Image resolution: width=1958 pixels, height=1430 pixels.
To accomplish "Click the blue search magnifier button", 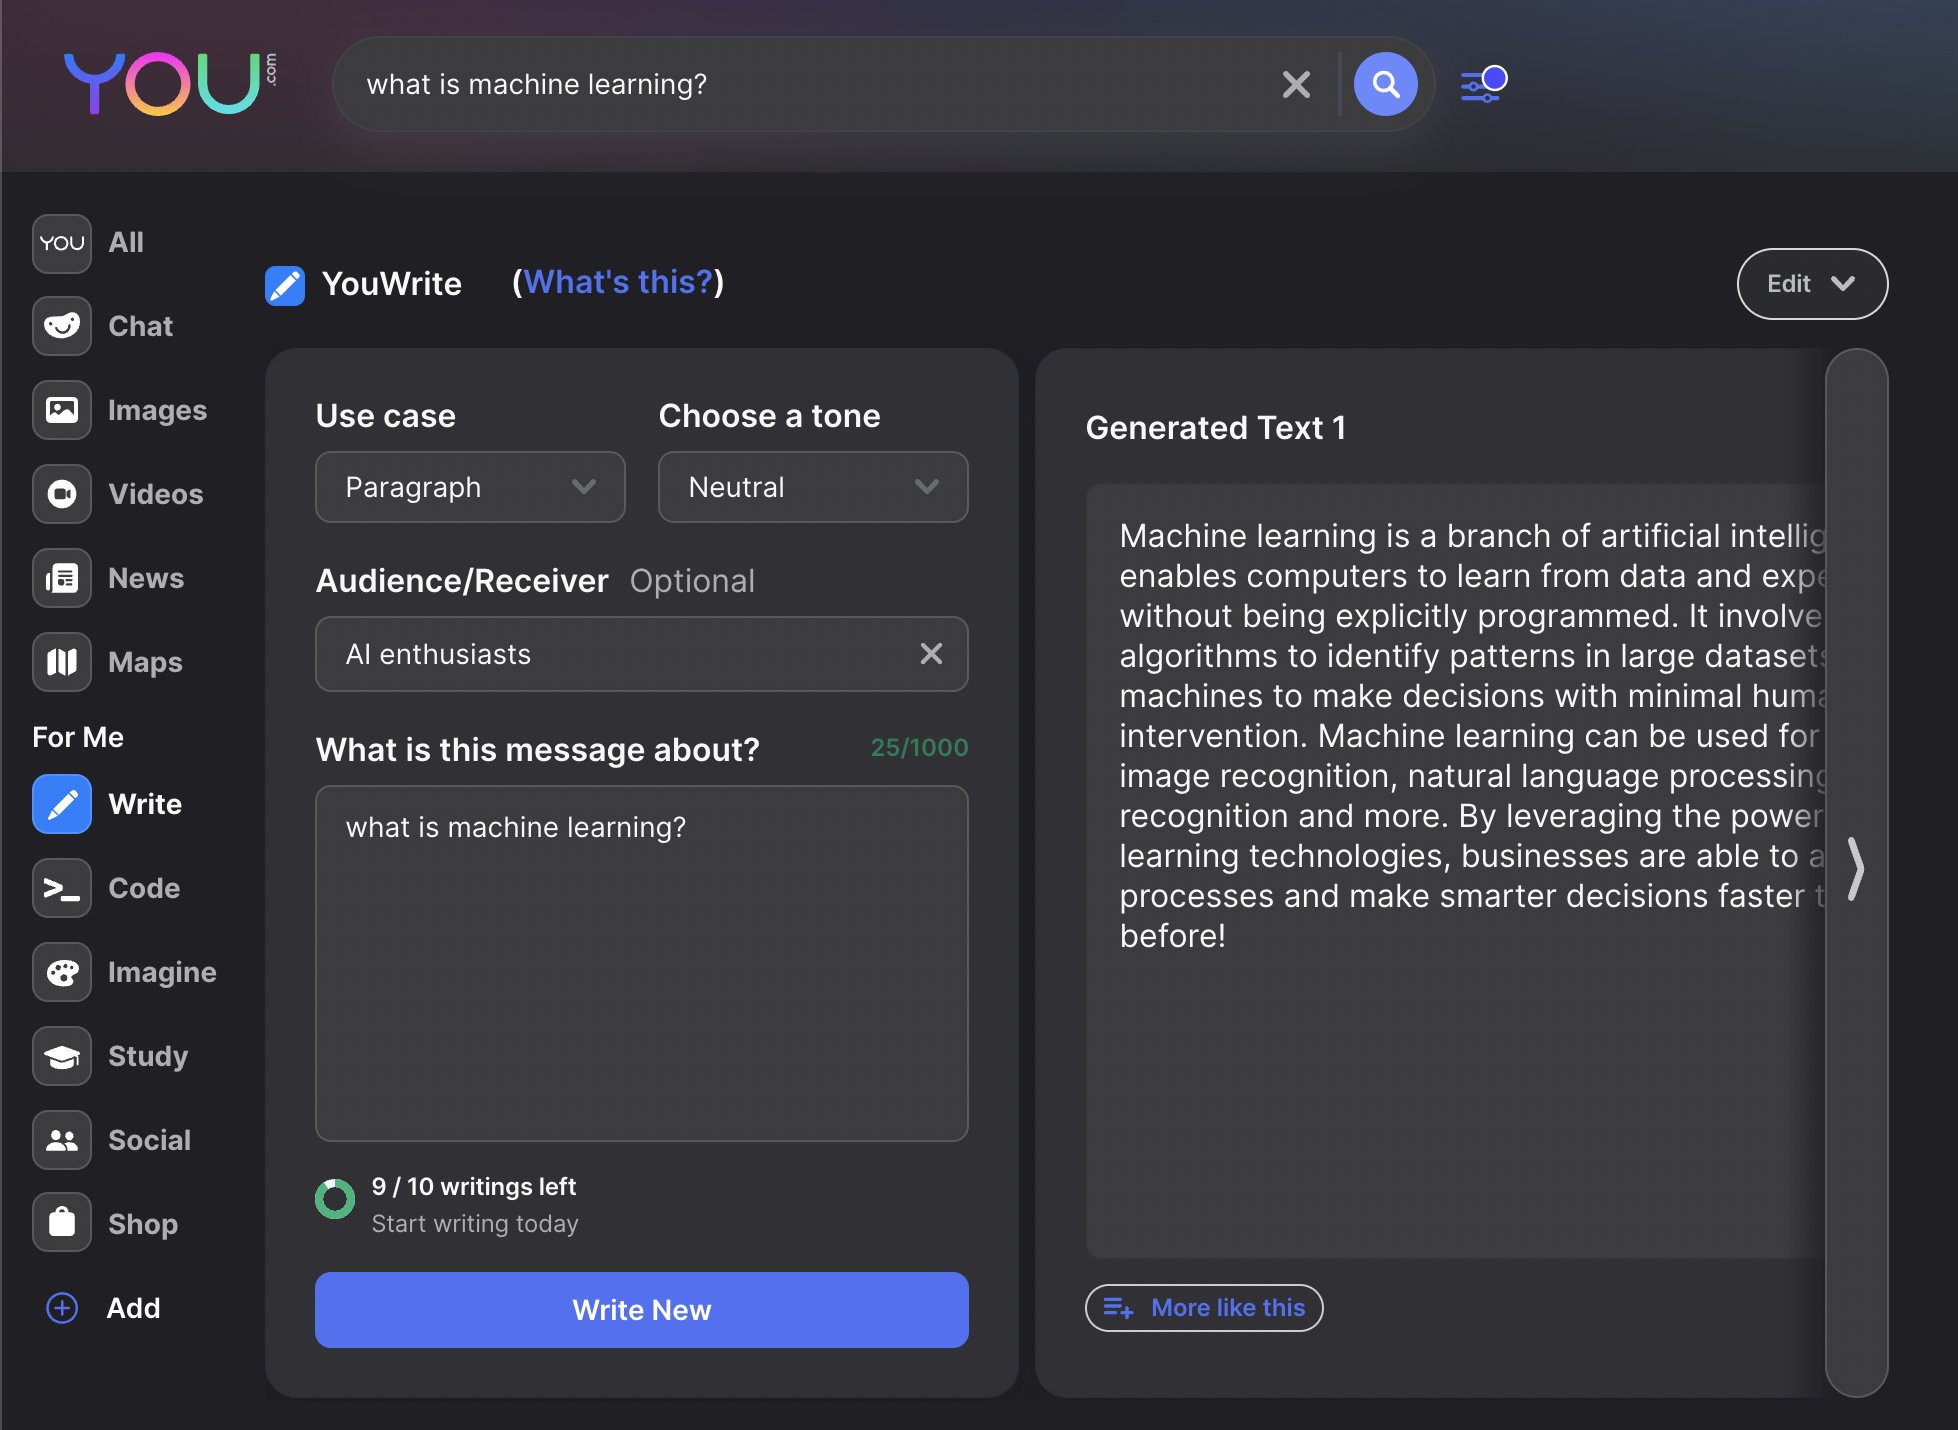I will [1385, 84].
